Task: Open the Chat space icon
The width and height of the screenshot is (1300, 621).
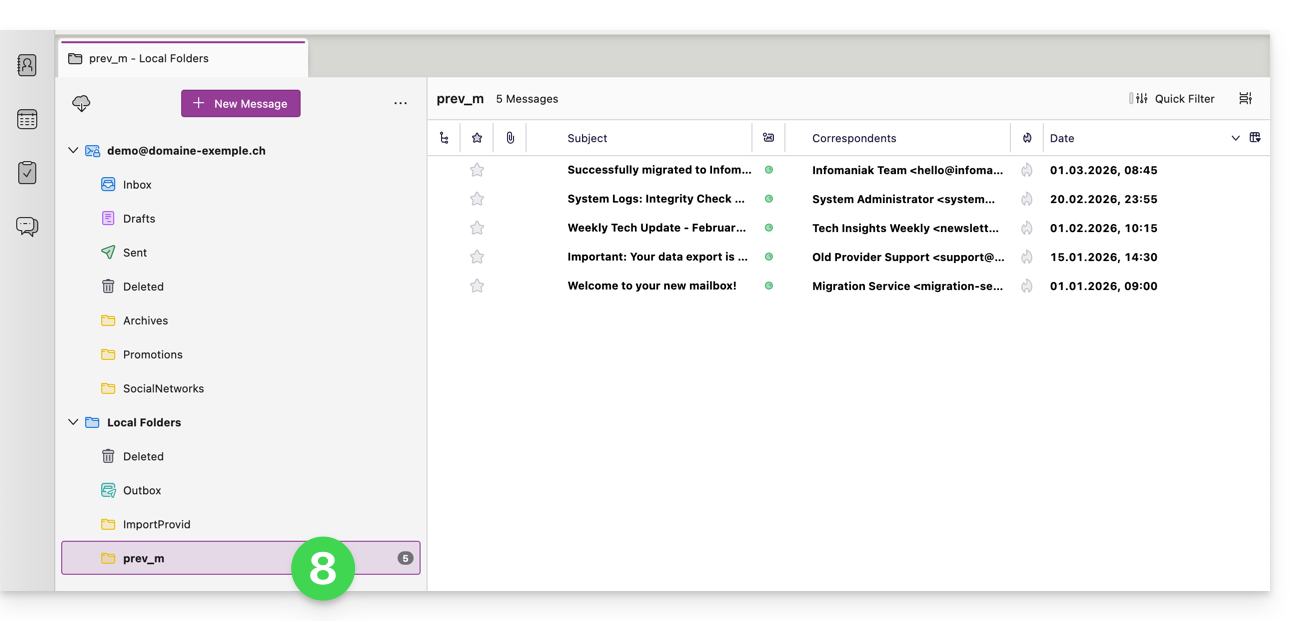Action: click(27, 226)
